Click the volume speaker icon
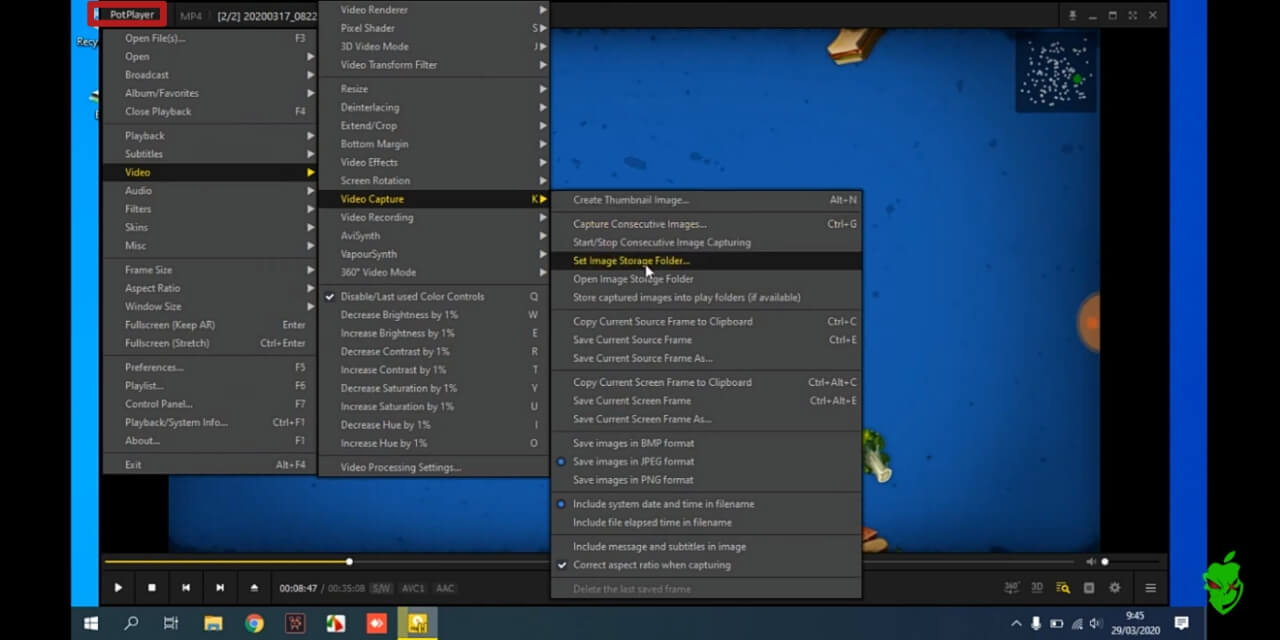Screen dimensions: 1280x640 [1091, 562]
